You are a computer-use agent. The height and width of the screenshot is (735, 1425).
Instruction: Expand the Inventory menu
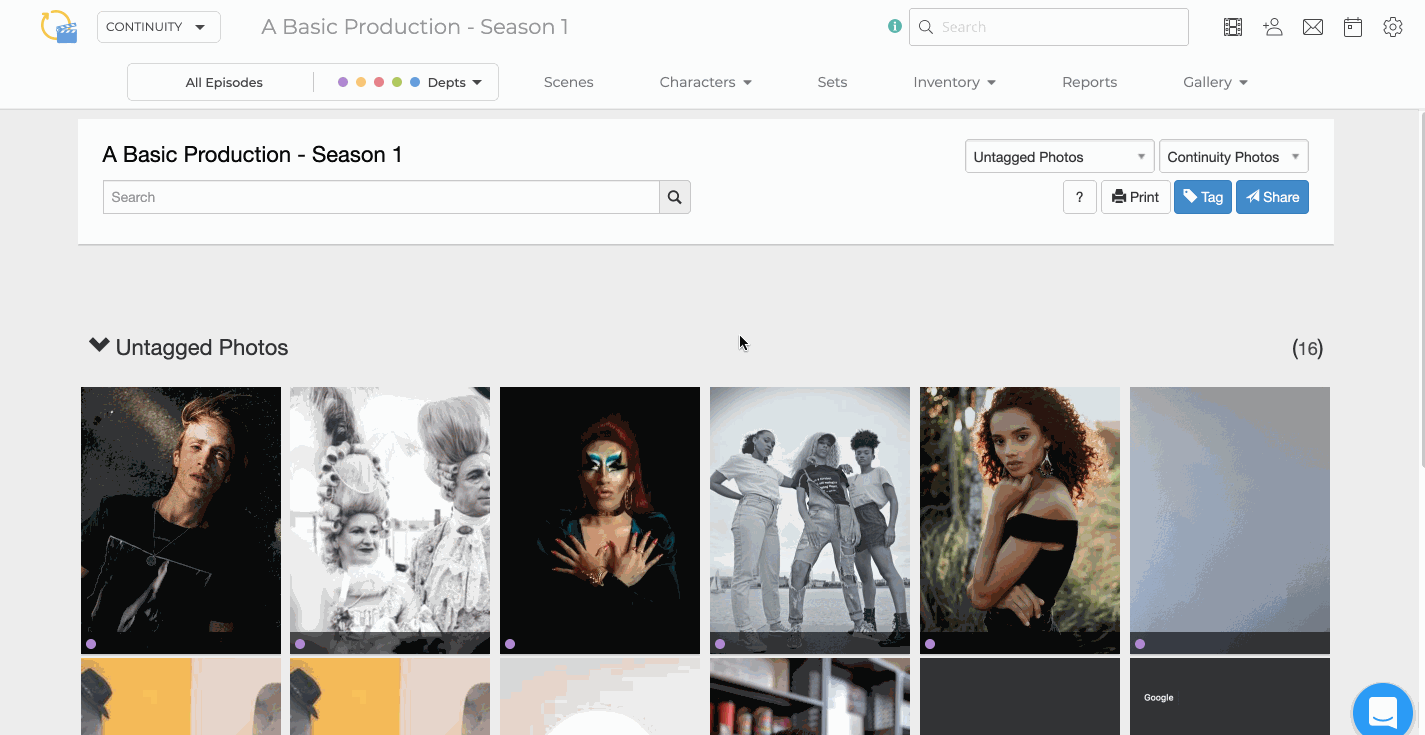click(x=954, y=82)
